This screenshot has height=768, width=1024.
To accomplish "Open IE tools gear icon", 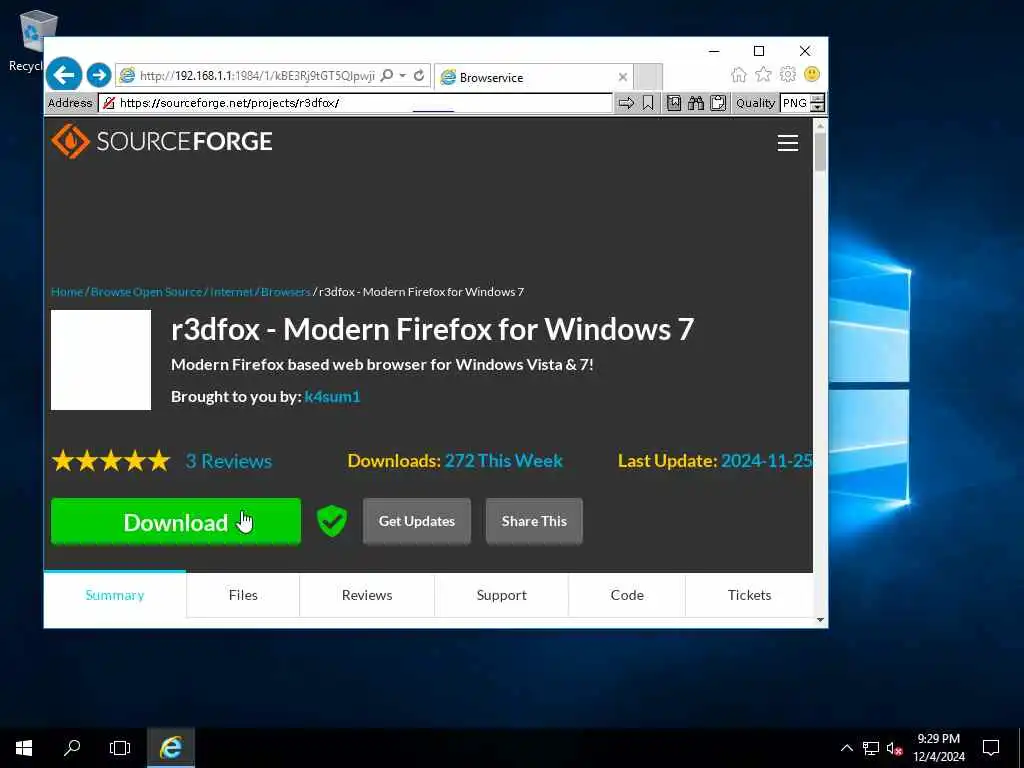I will pos(788,74).
